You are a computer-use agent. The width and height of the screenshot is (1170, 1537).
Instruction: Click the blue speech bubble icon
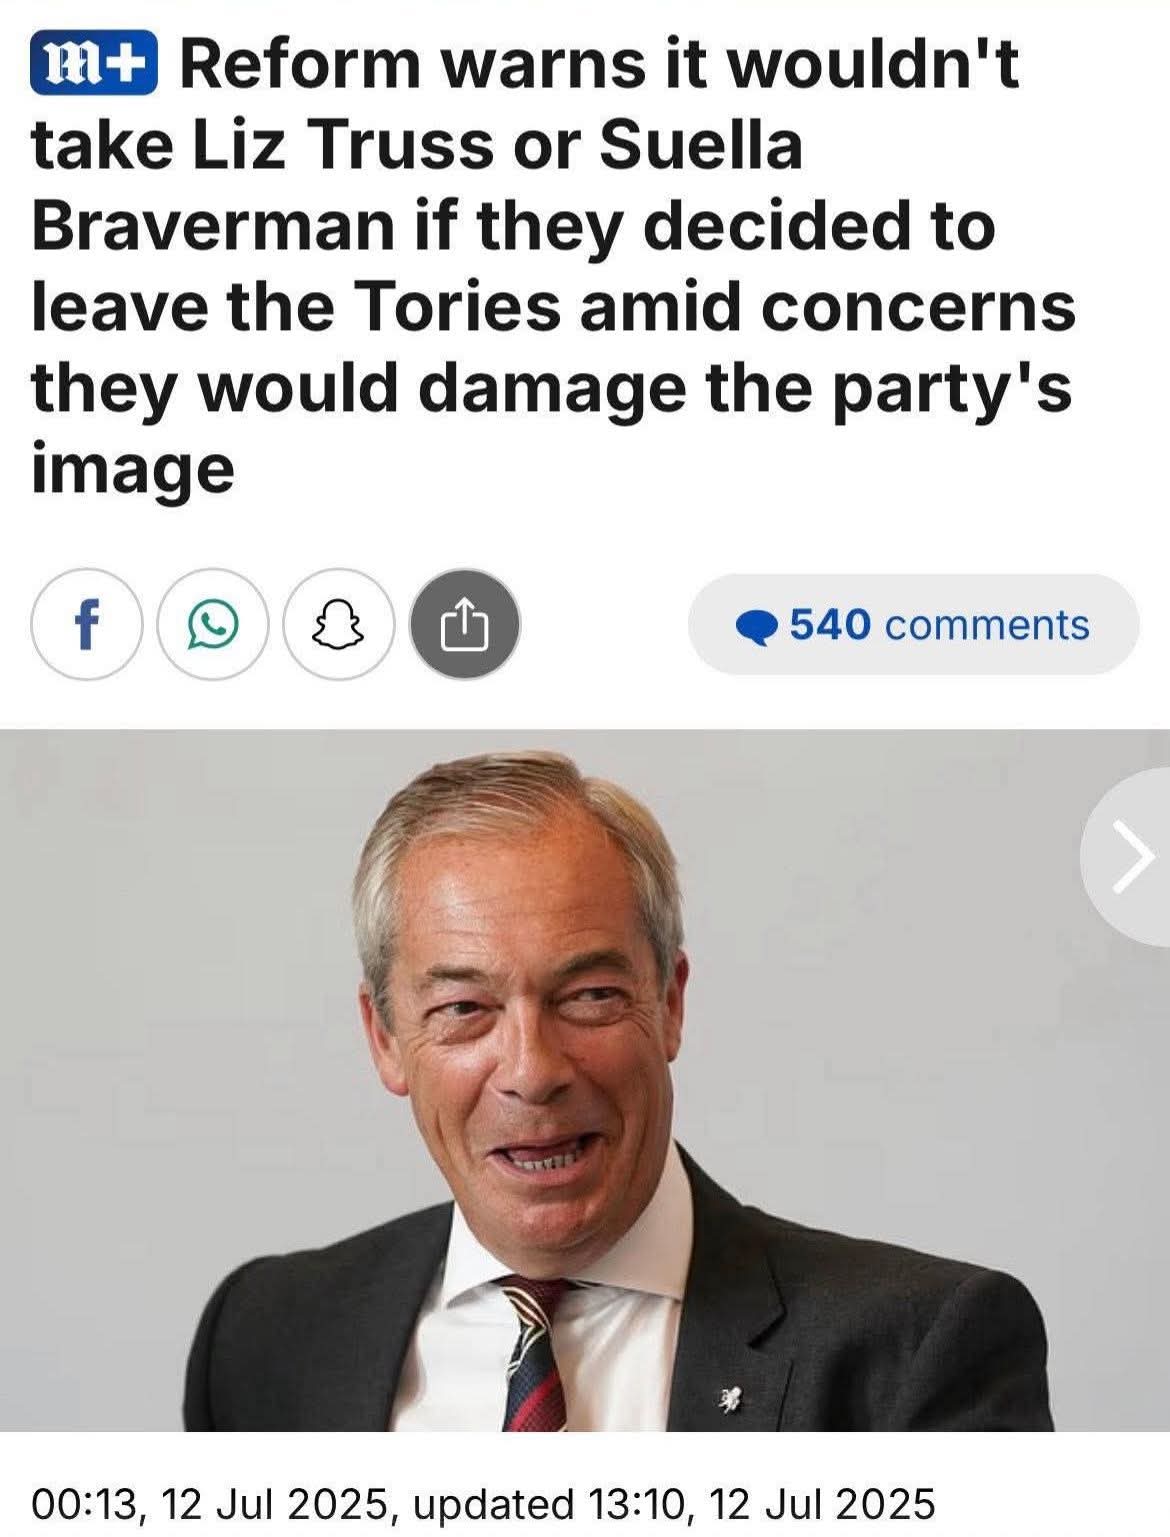tap(757, 626)
